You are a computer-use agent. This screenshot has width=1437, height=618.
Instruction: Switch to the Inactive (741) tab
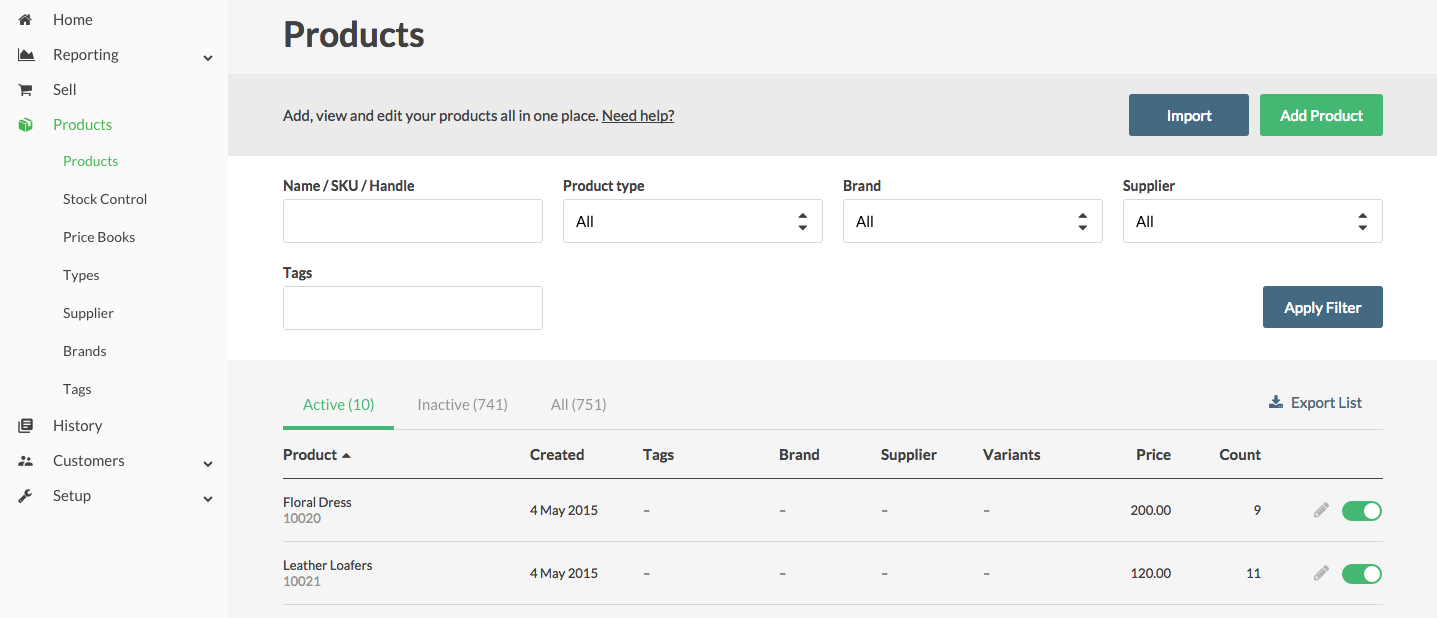pyautogui.click(x=462, y=405)
